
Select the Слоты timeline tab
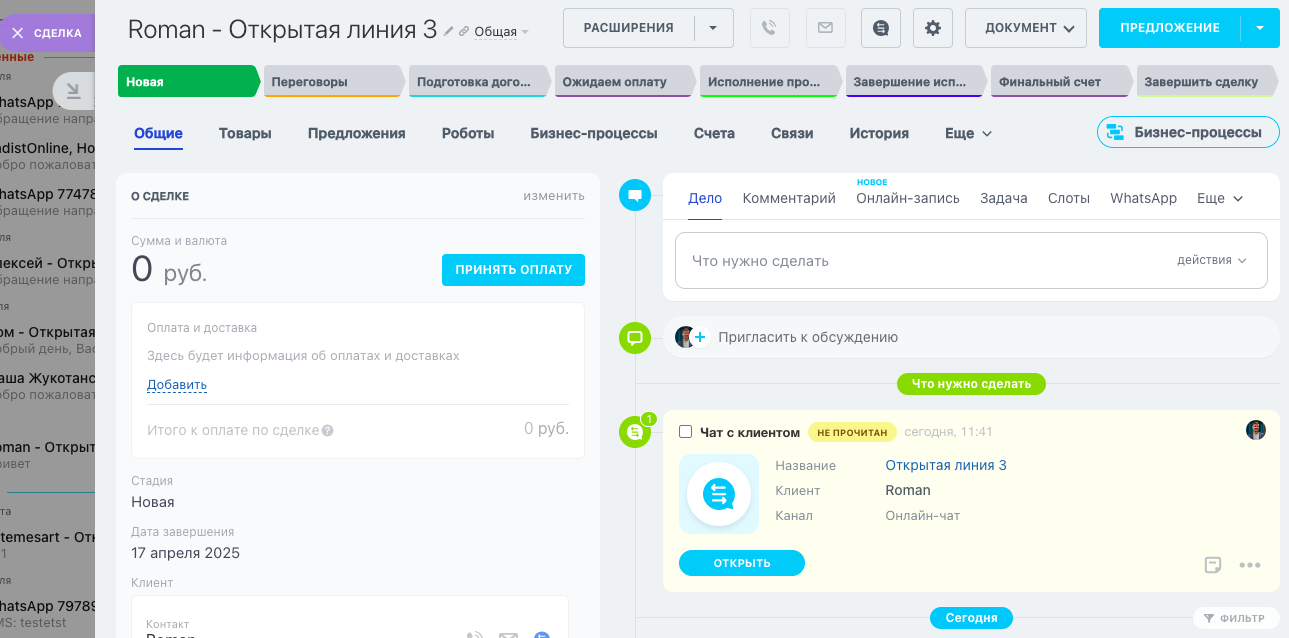[x=1069, y=198]
